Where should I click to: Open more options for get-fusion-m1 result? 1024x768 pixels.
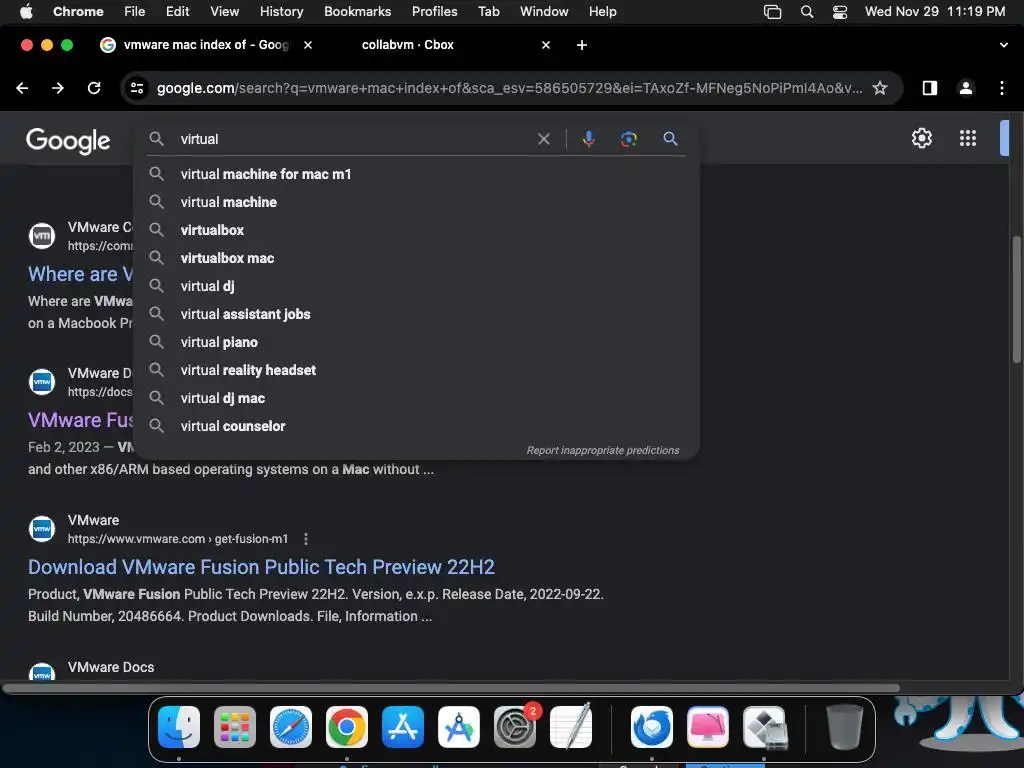(x=306, y=539)
